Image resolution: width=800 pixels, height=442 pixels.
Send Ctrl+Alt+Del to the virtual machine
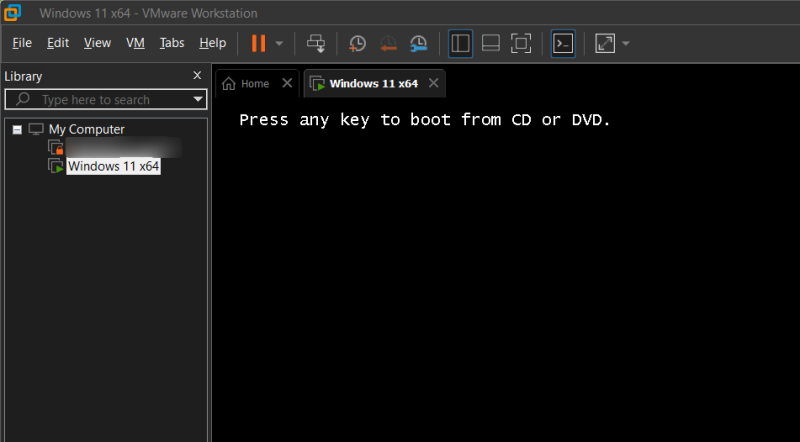(x=316, y=43)
